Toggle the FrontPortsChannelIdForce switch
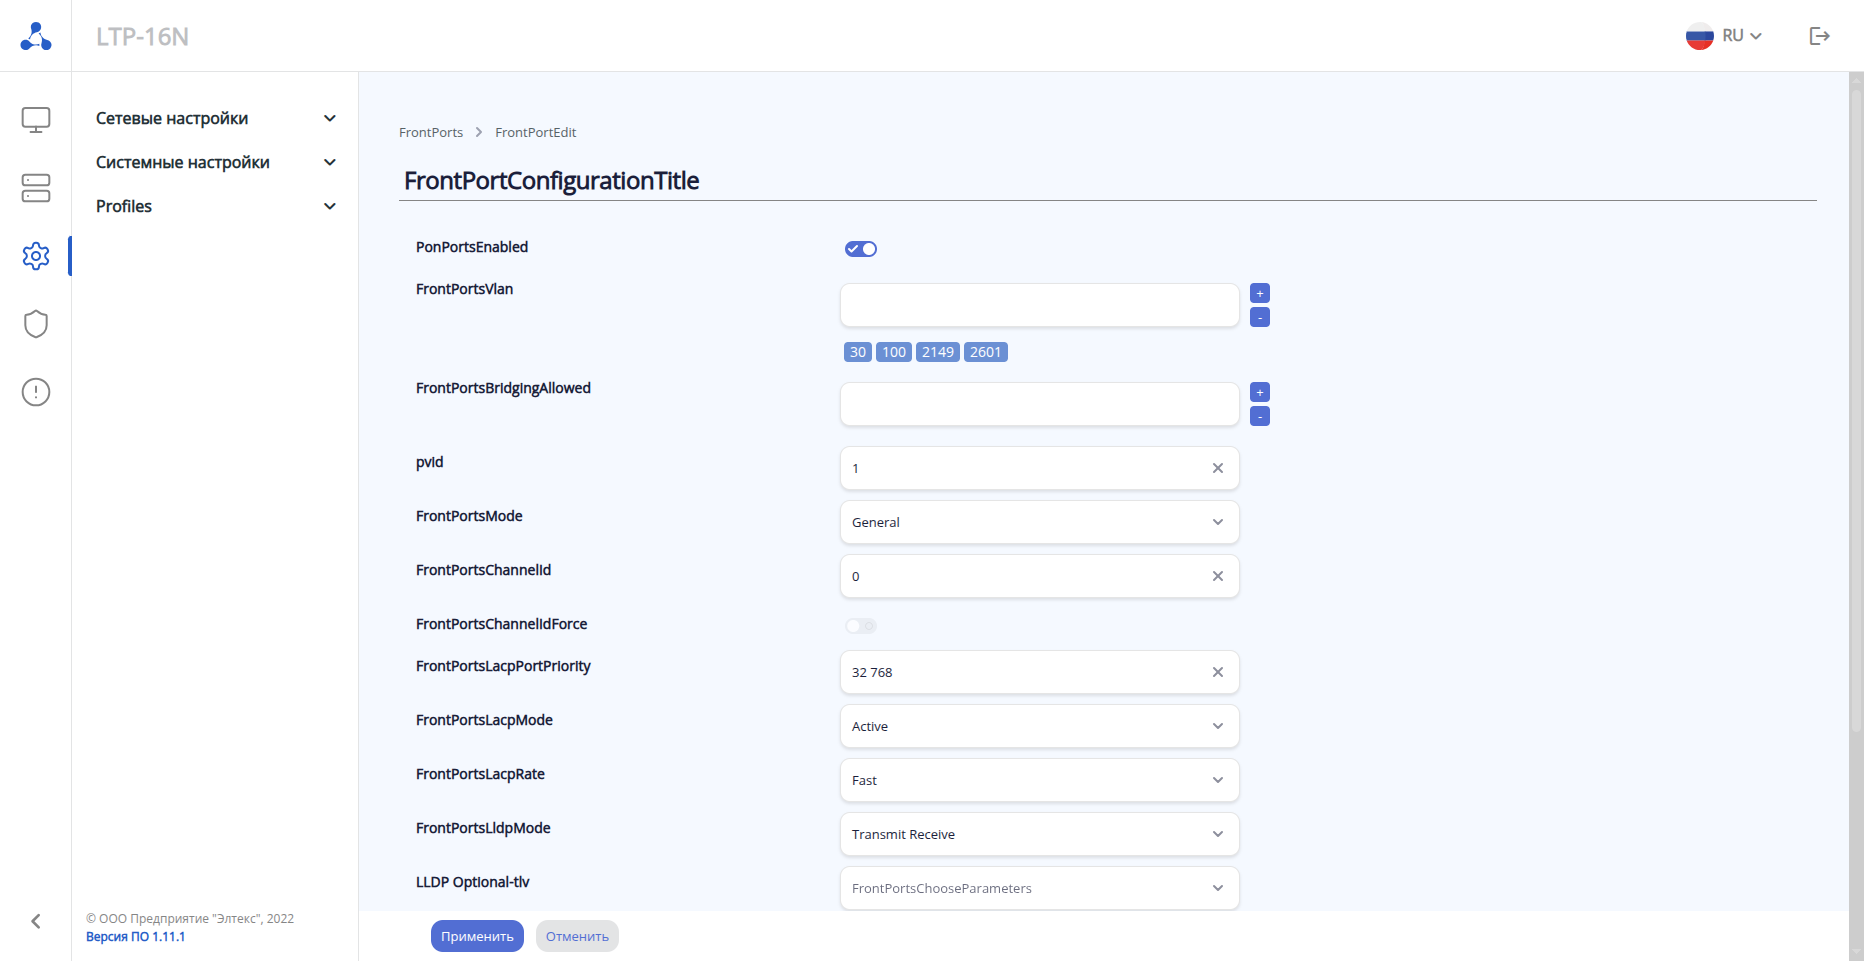Screen dimensions: 1864x964 (860, 626)
